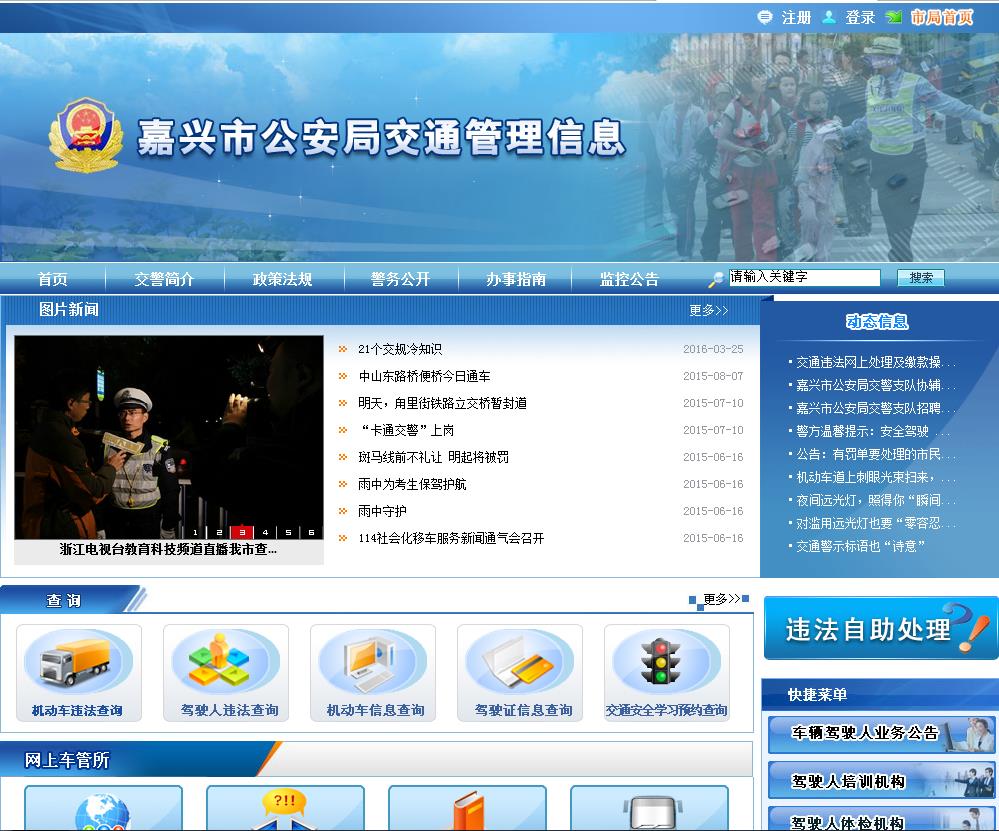
Task: Click the night traffic police news photo
Action: click(x=169, y=437)
